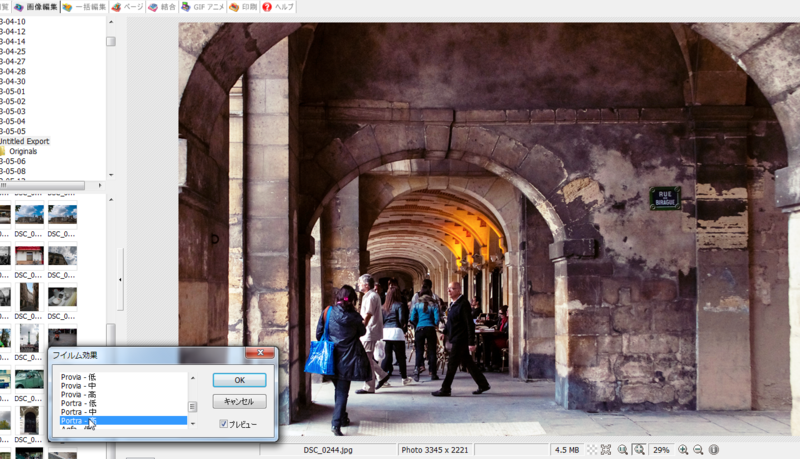This screenshot has height=459, width=800.
Task: Select the 3-04-30 folder
Action: (x=13, y=81)
